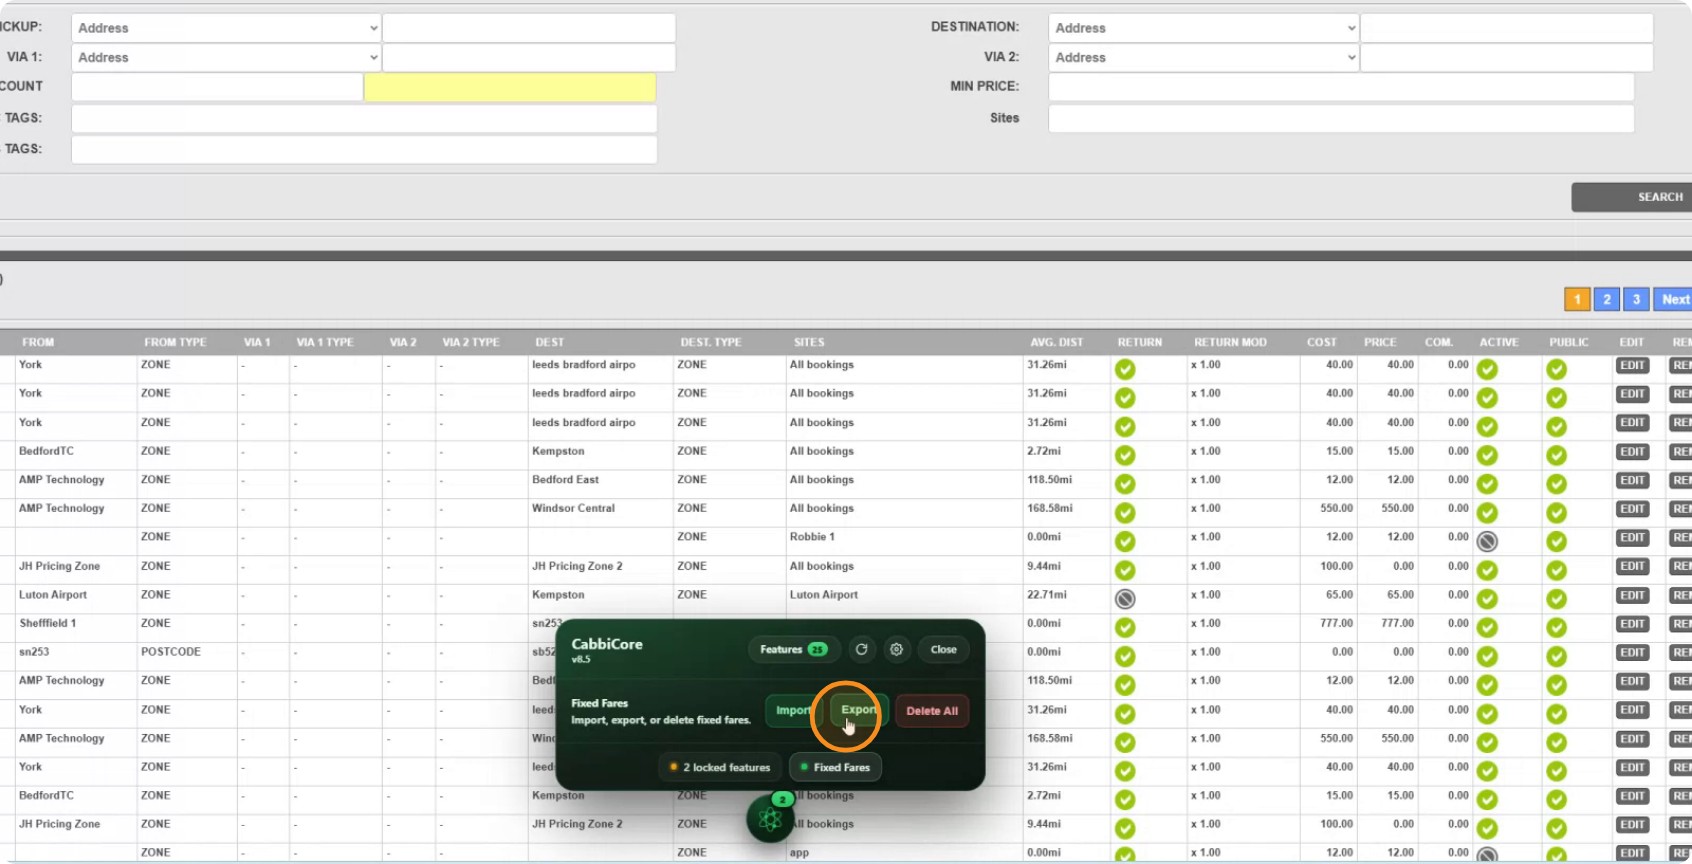The height and width of the screenshot is (864, 1692).
Task: Click the ACTIVE column header
Action: [1499, 342]
